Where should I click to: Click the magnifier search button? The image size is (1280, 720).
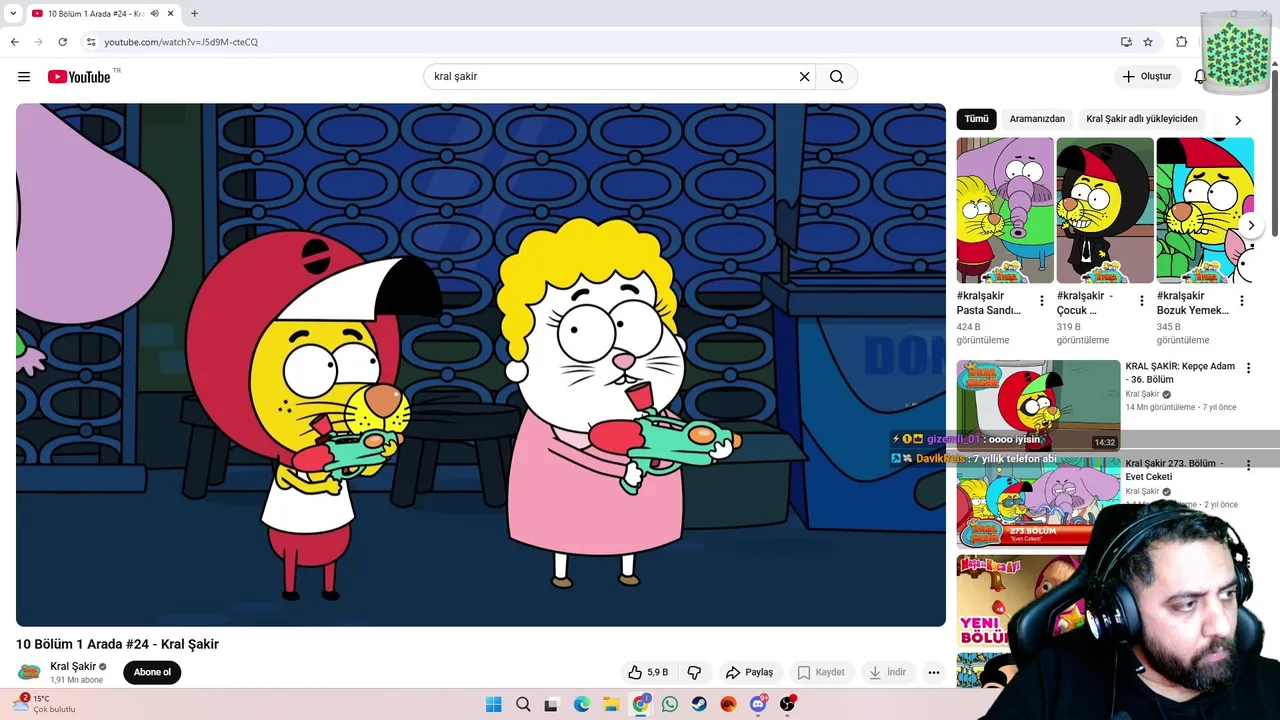pos(836,77)
